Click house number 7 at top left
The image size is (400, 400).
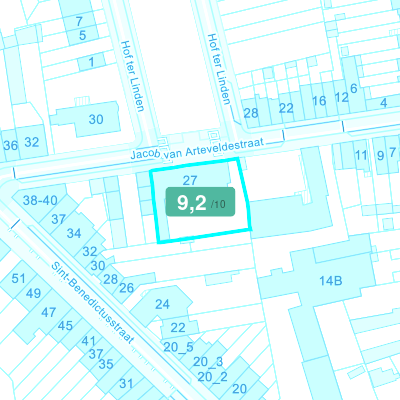pos(79,21)
